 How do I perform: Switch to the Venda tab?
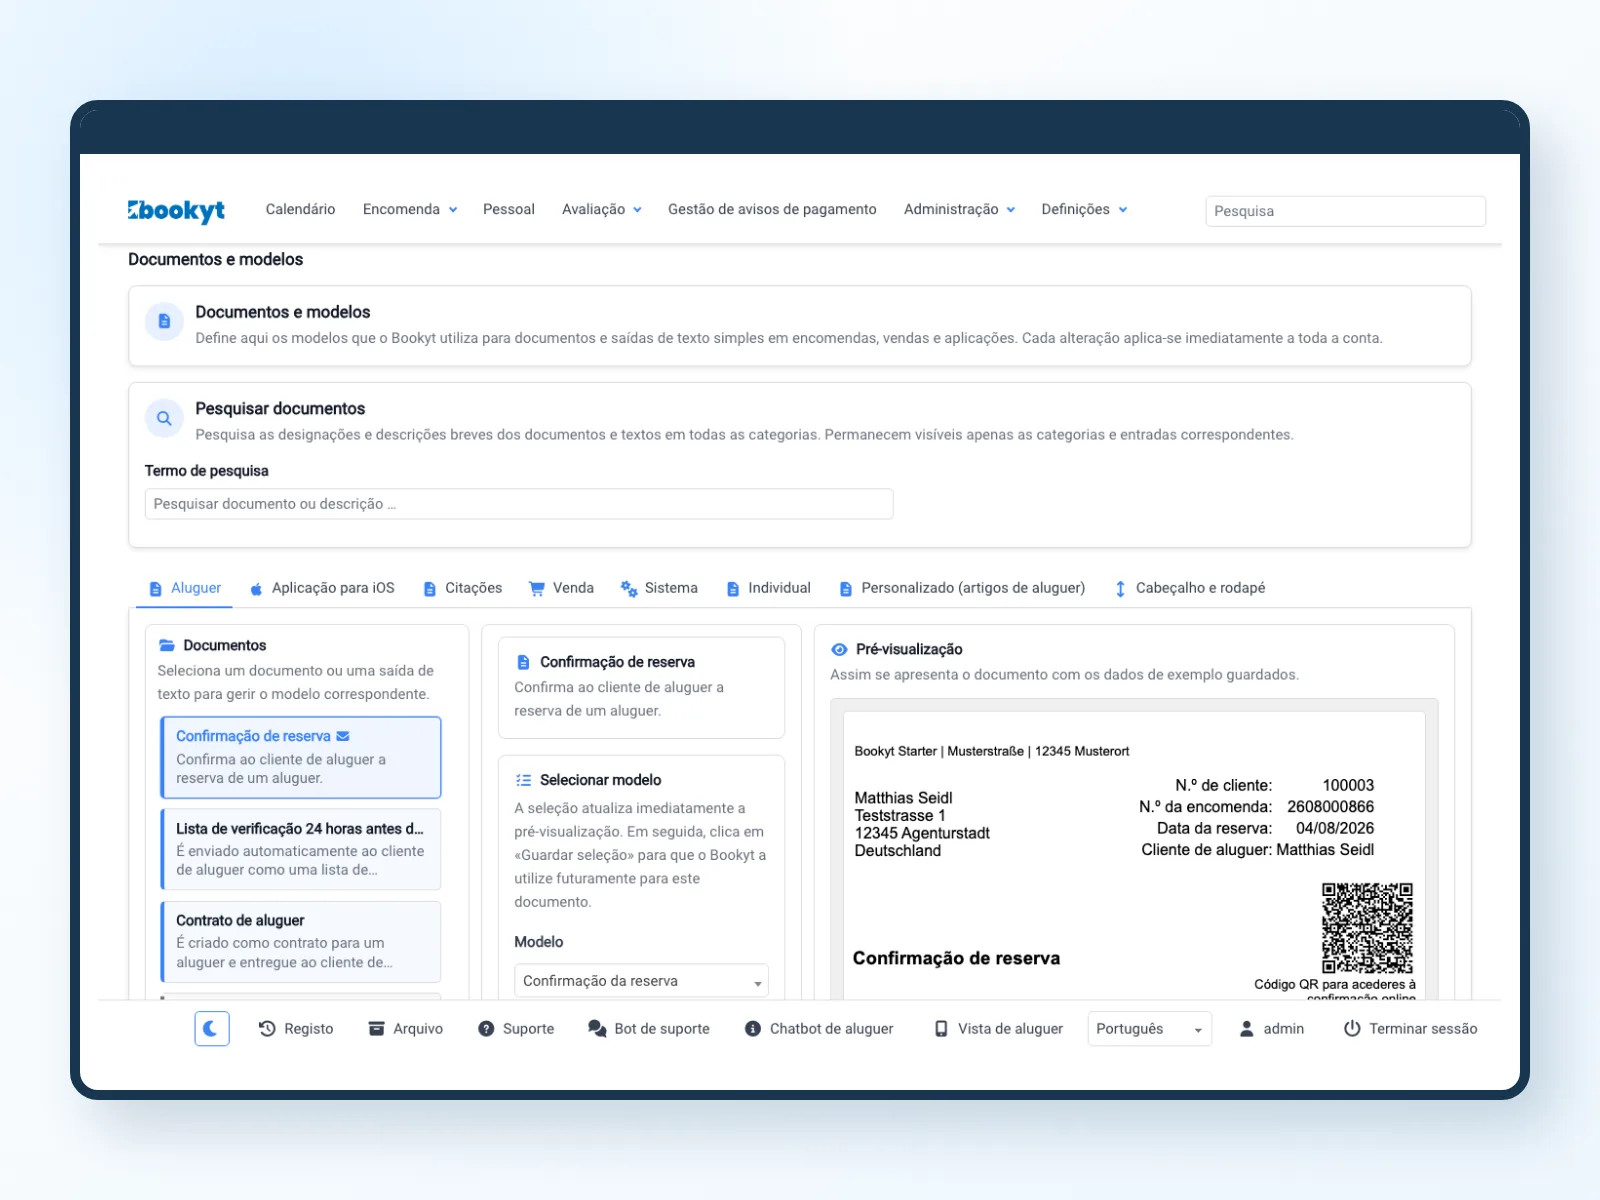tap(561, 588)
